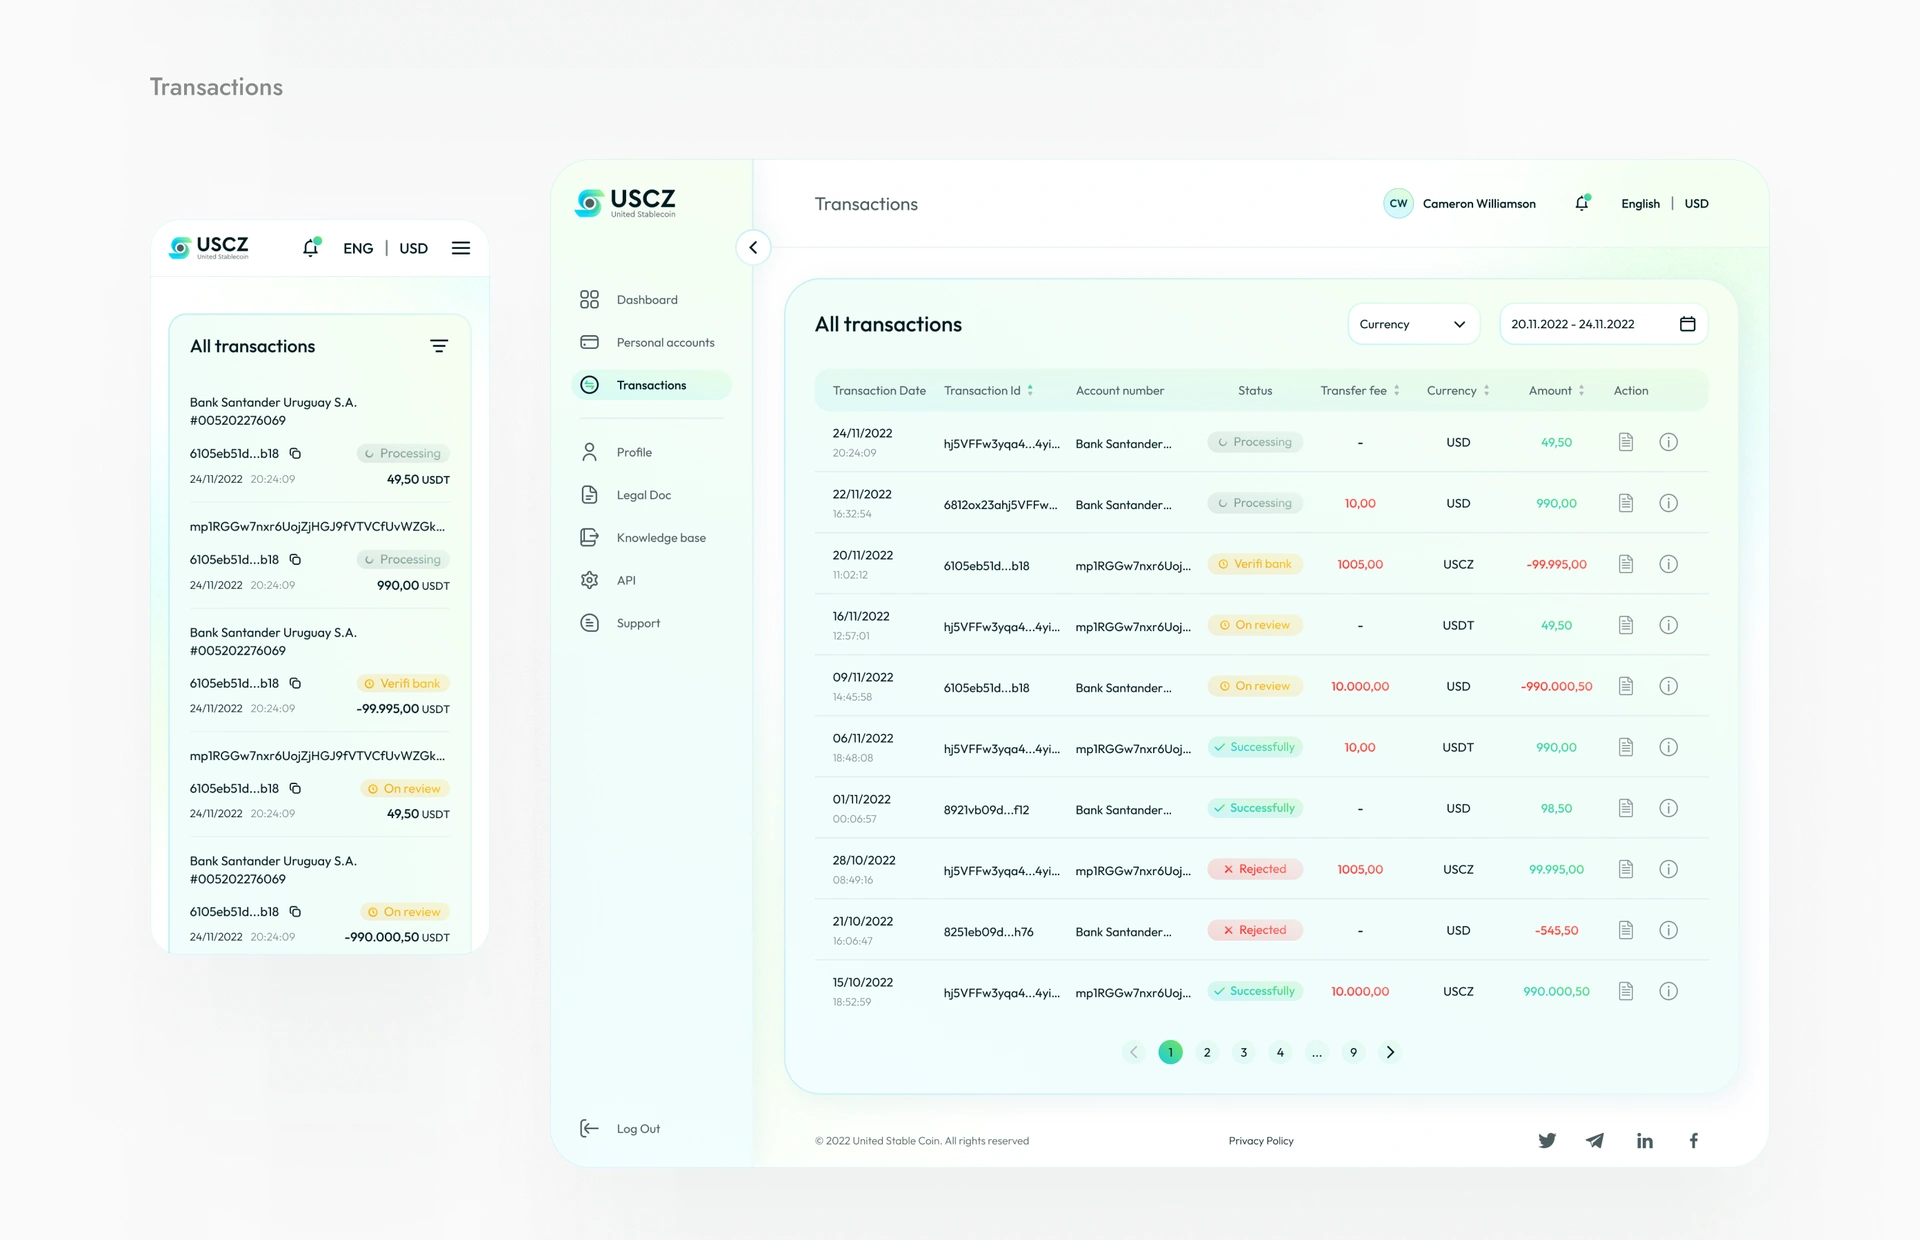View document for the 24/11/2022 transaction
This screenshot has width=1920, height=1240.
point(1626,442)
